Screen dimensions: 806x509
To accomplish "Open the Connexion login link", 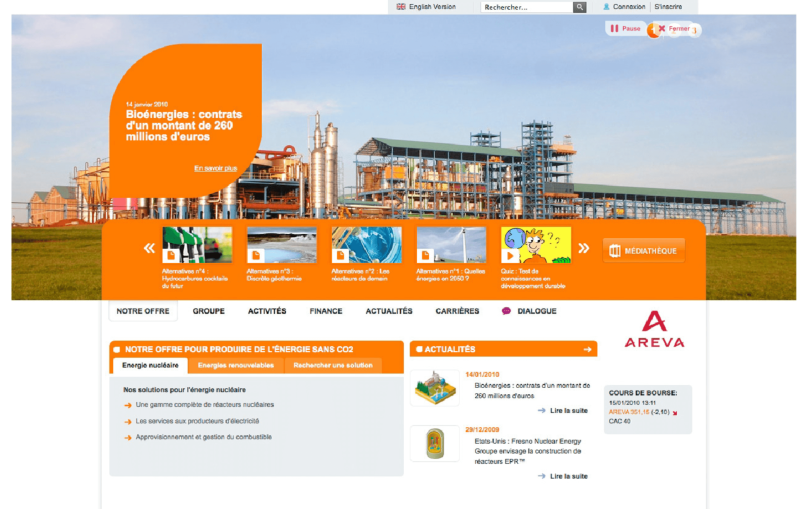I will 629,7.
